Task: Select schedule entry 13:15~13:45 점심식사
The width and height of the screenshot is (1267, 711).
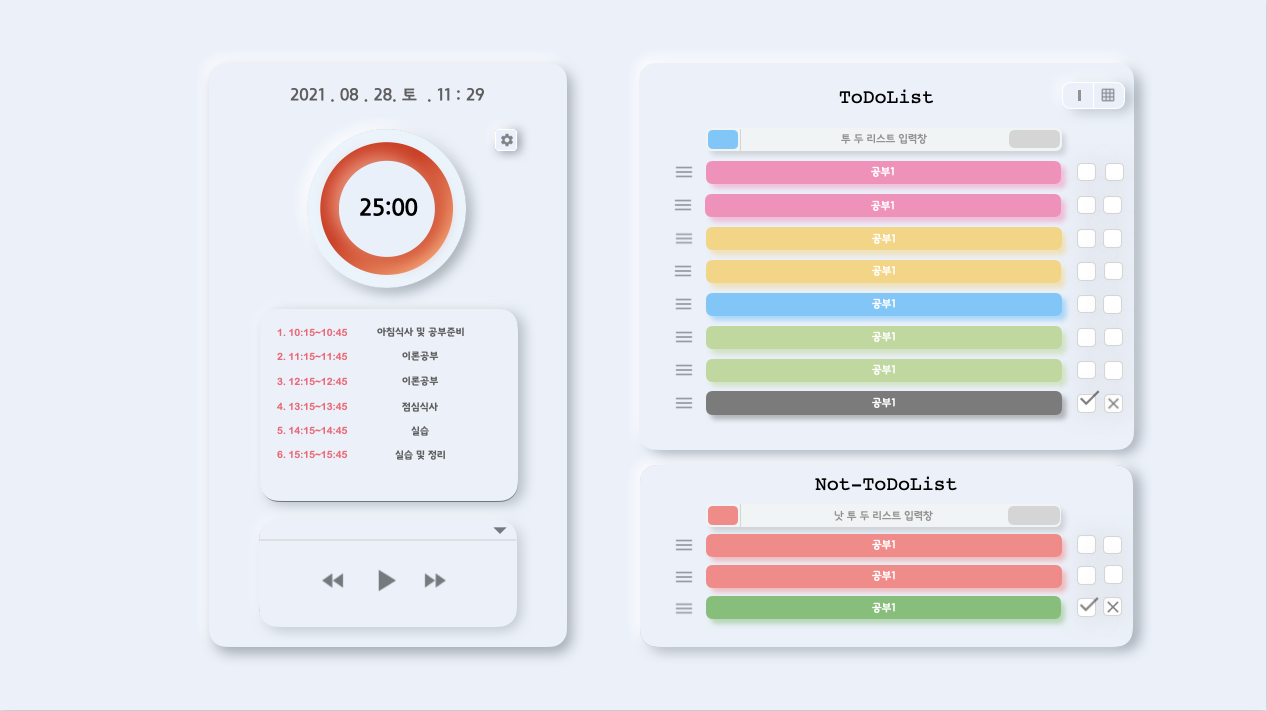Action: [358, 406]
